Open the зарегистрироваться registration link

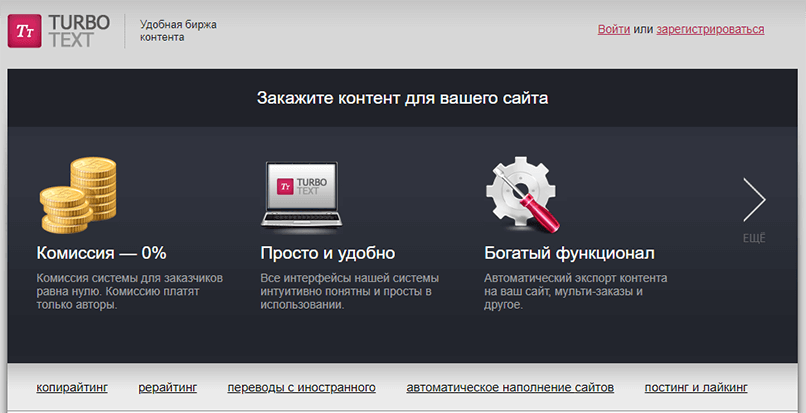click(x=710, y=30)
